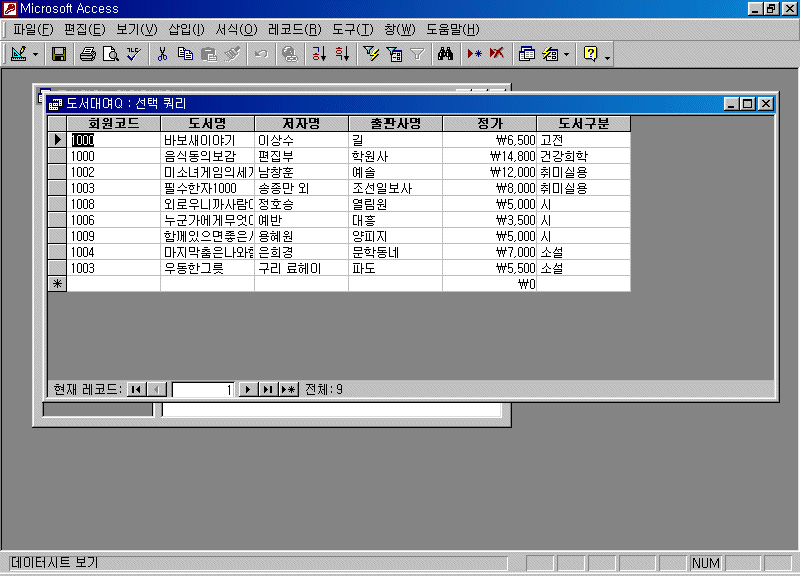Open Filter by Form icon
The height and width of the screenshot is (576, 800).
tap(394, 54)
